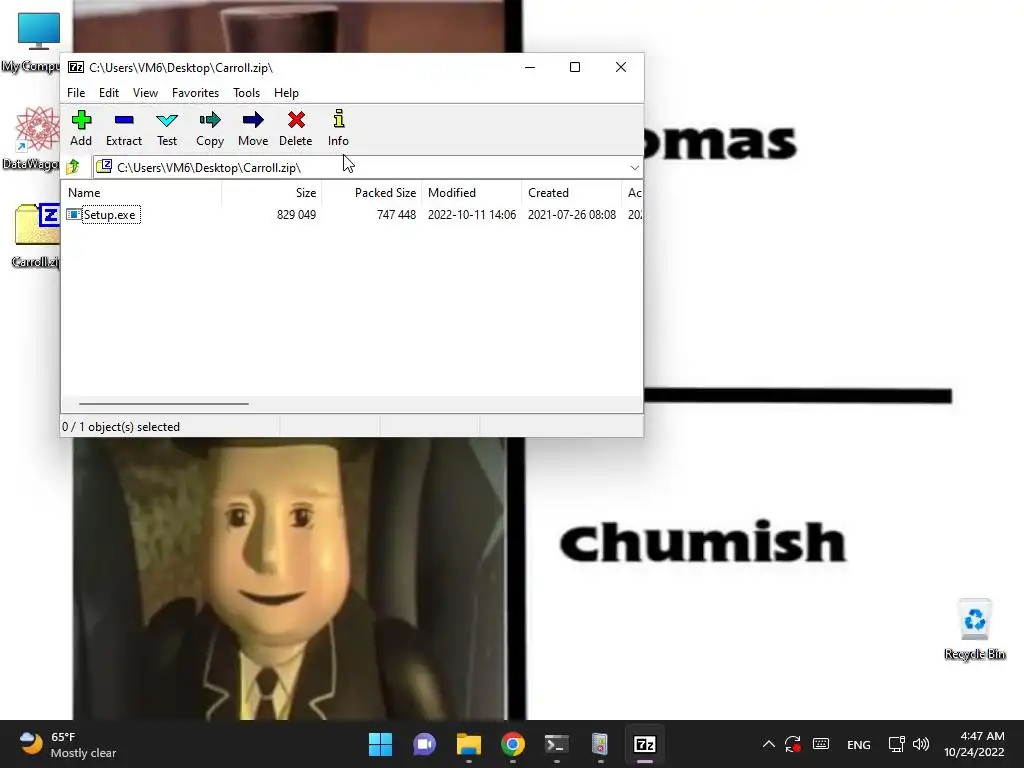Click the objects selected status text

click(x=121, y=426)
